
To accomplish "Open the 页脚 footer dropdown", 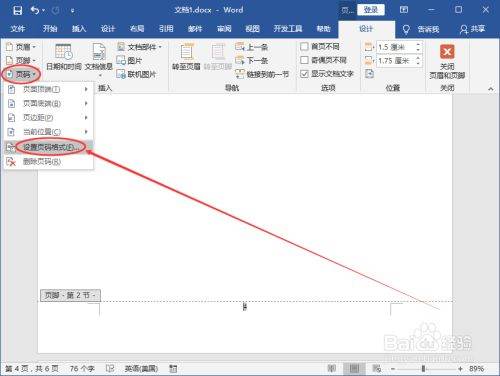I will [21, 60].
